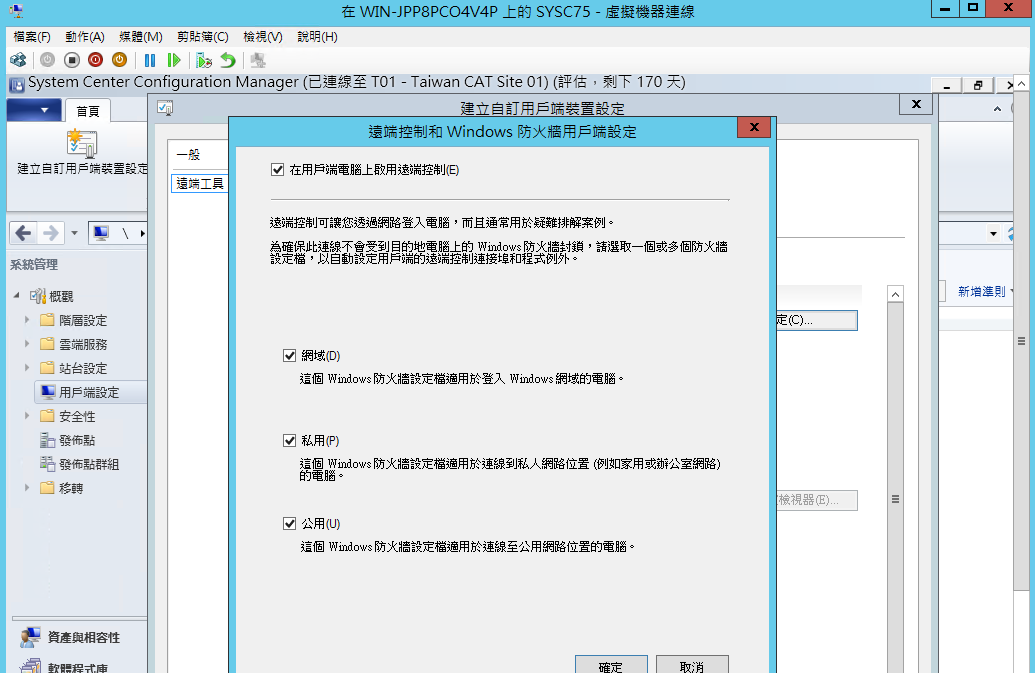Click the 建立自訂用戶端裝置設定 ribbon icon
Screen dimensions: 1035x673
point(83,143)
